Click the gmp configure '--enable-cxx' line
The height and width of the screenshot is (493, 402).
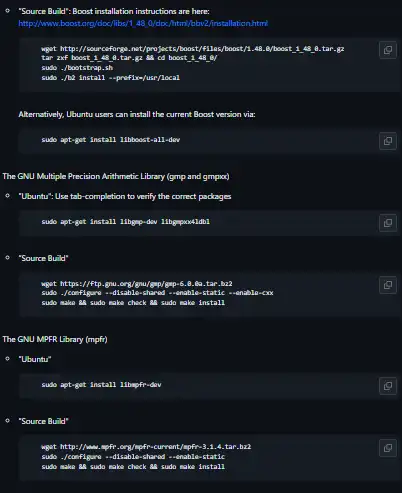coord(157,293)
